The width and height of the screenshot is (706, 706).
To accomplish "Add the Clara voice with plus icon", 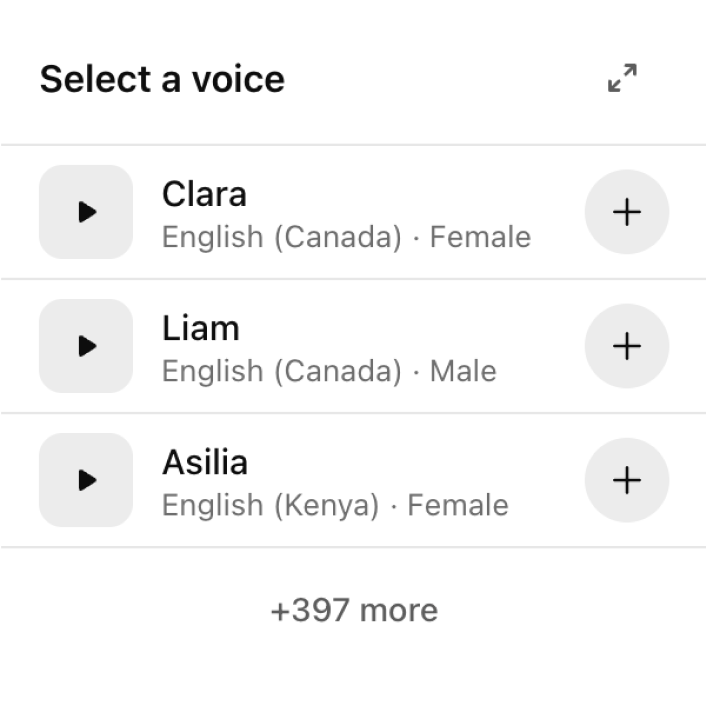I will pyautogui.click(x=626, y=212).
